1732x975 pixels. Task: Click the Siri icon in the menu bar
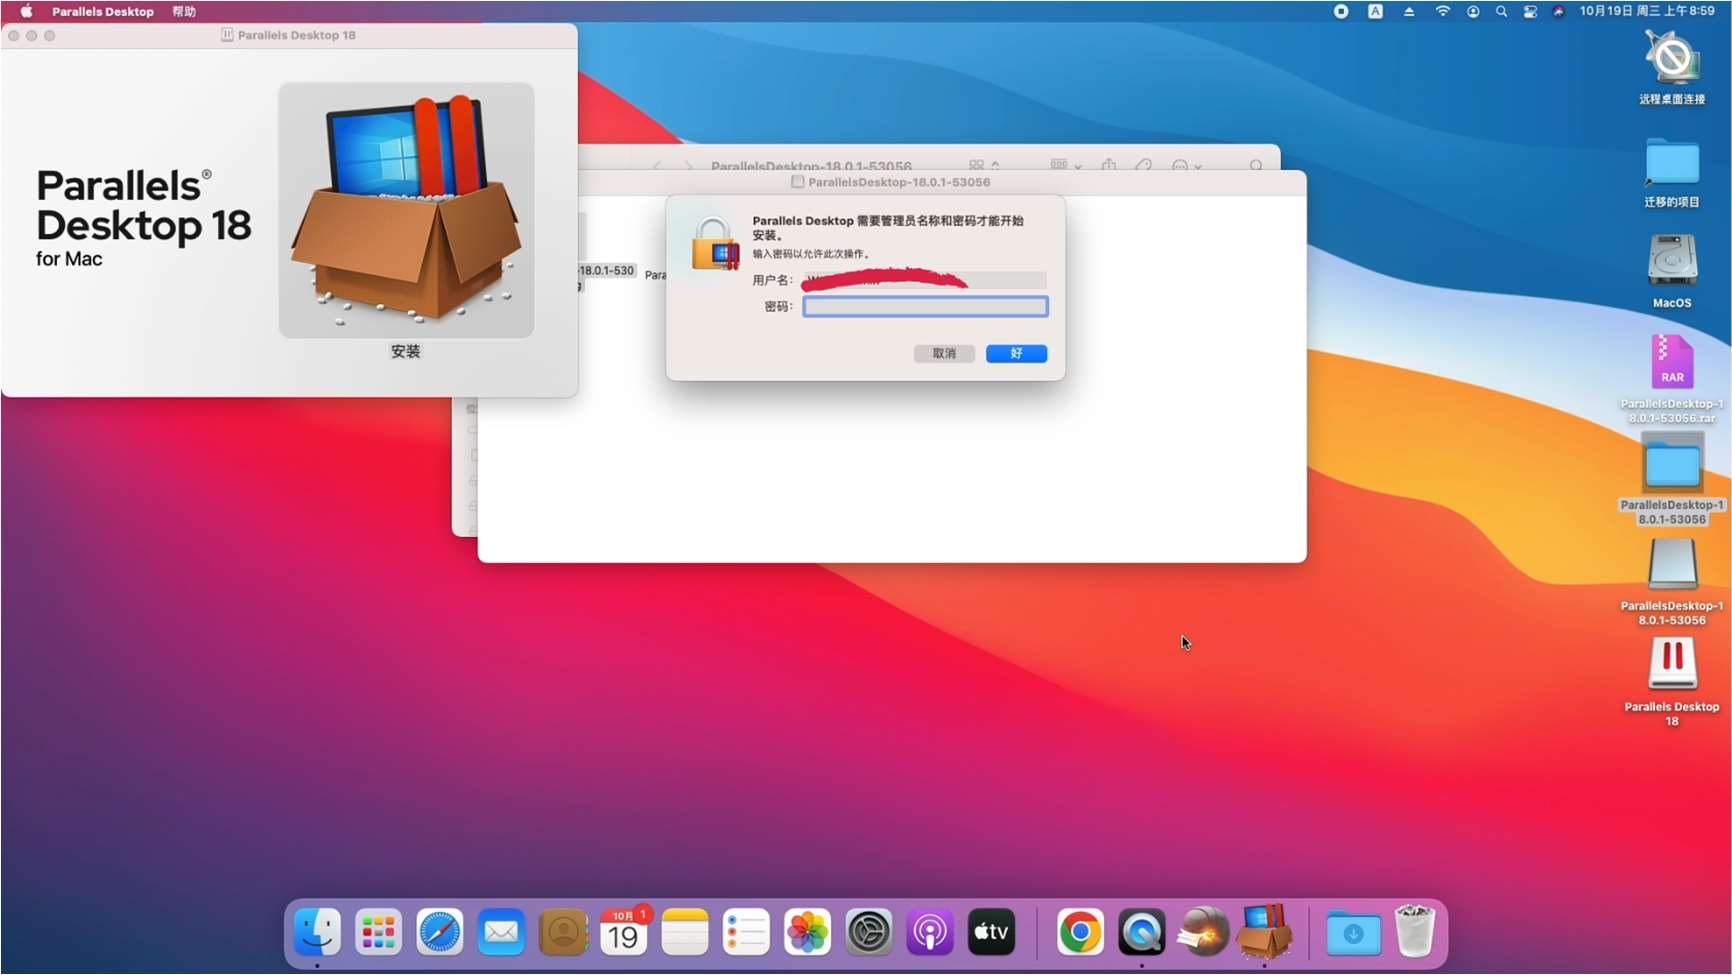pyautogui.click(x=1558, y=11)
